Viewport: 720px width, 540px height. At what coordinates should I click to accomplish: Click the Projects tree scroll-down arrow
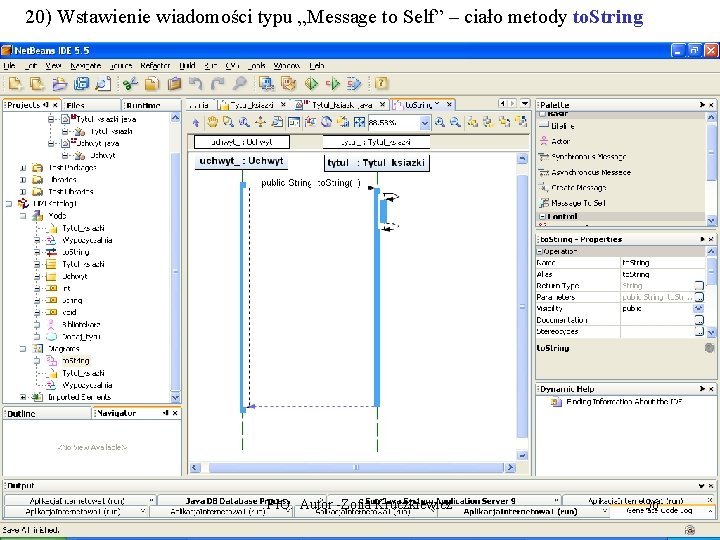tap(175, 397)
